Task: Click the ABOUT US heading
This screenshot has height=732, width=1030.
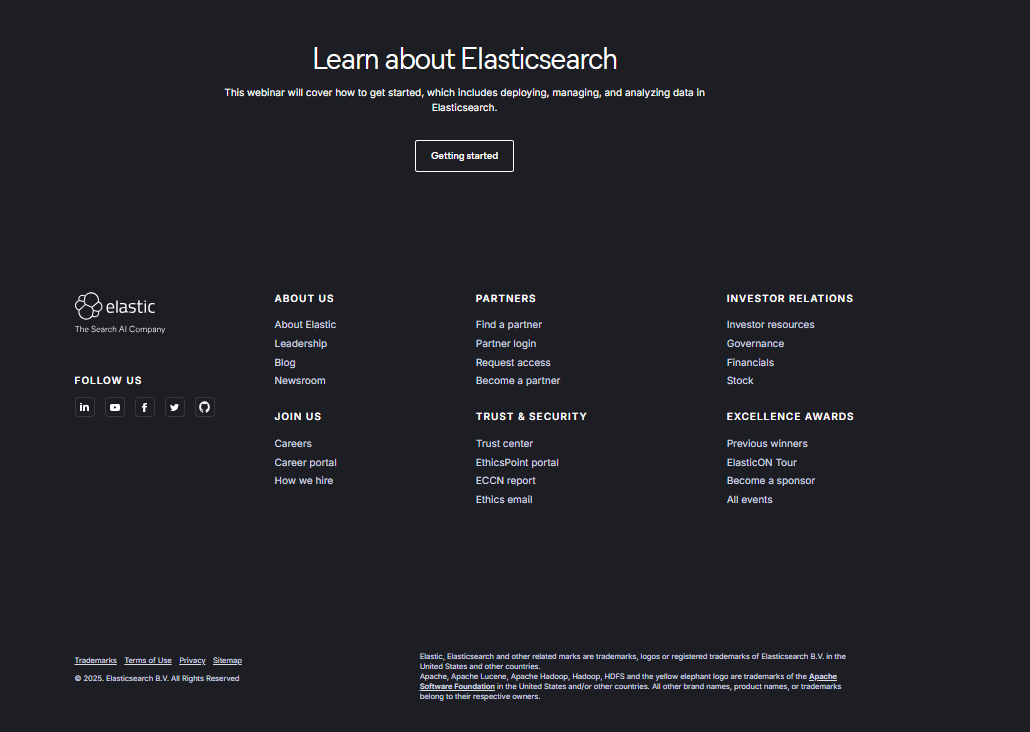Action: (304, 298)
